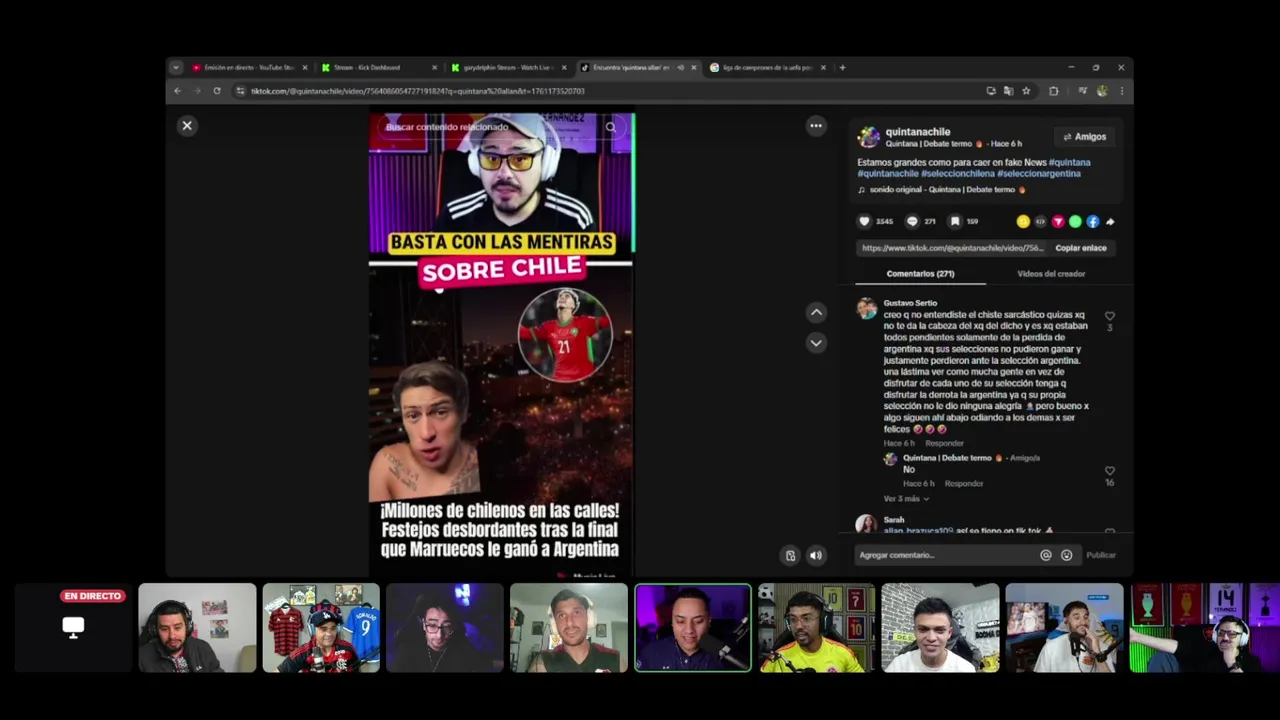
Task: Open the three-dots more options menu
Action: [x=816, y=126]
